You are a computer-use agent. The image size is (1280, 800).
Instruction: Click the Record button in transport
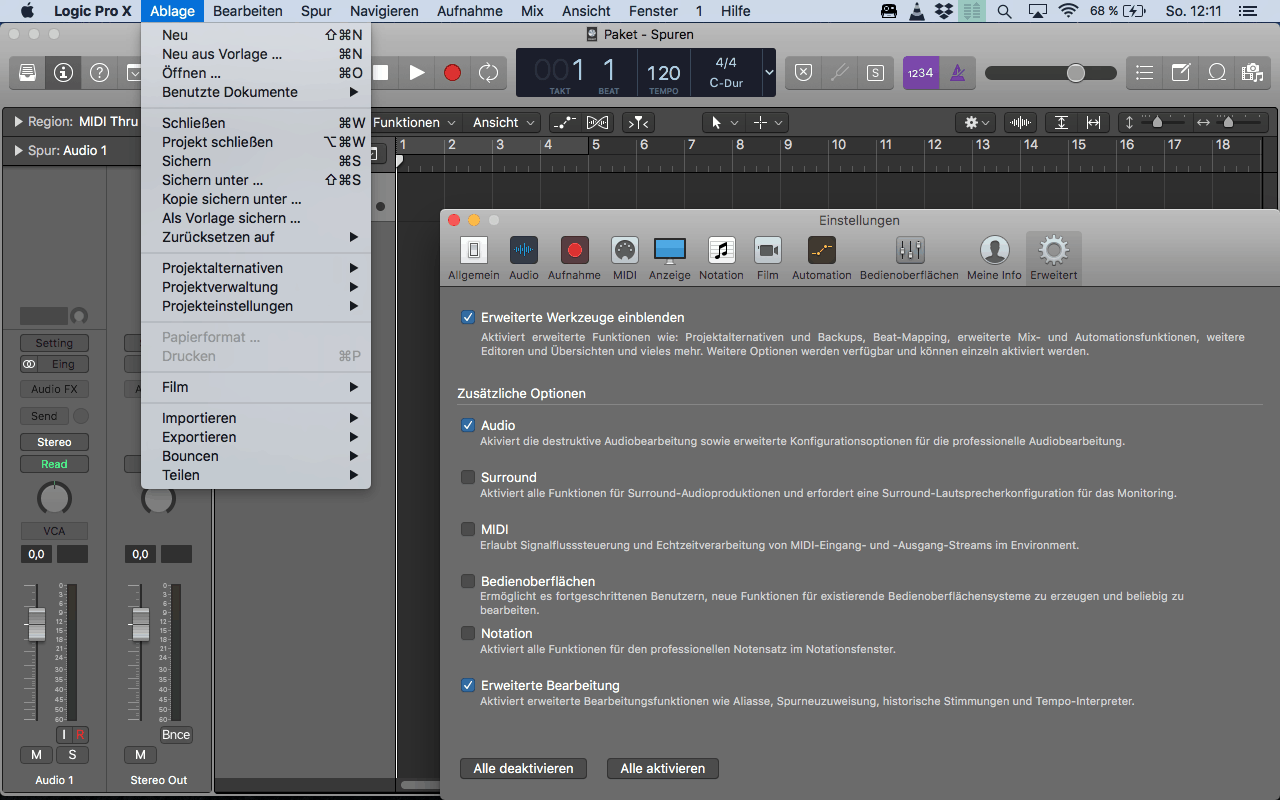452,73
